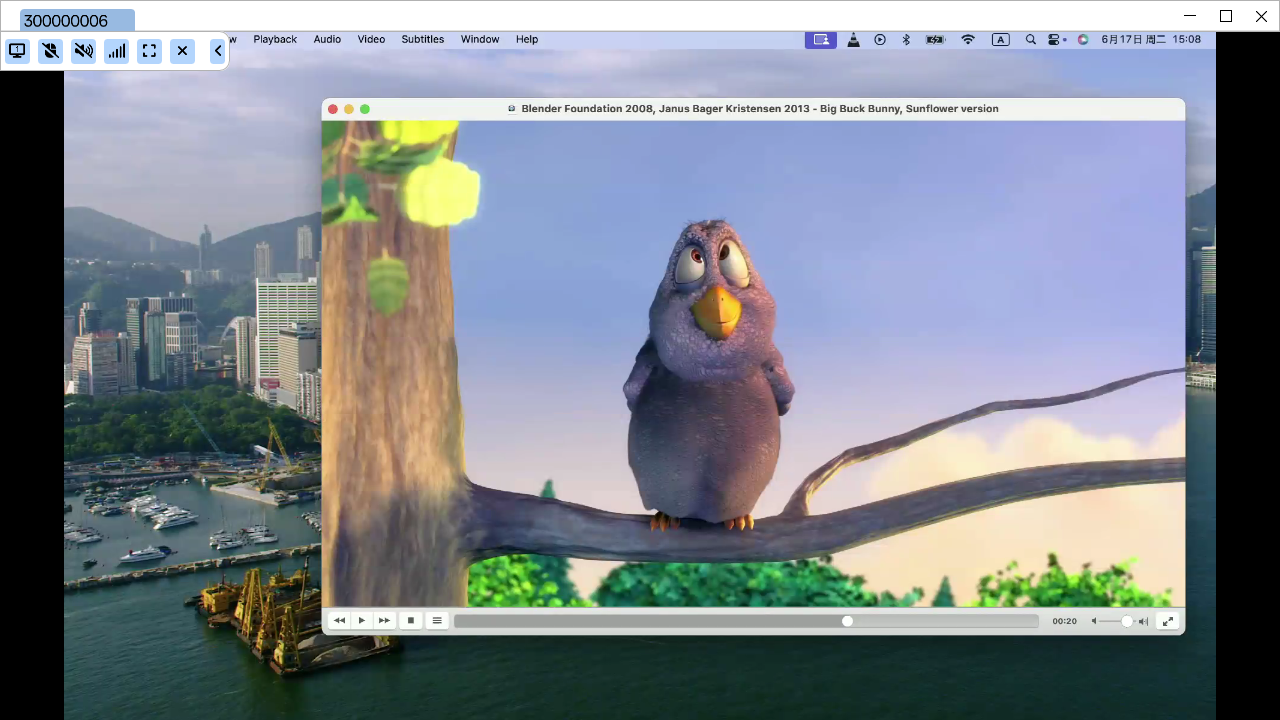The width and height of the screenshot is (1280, 720).
Task: Open Spotlight search magnifier icon
Action: tap(1031, 40)
